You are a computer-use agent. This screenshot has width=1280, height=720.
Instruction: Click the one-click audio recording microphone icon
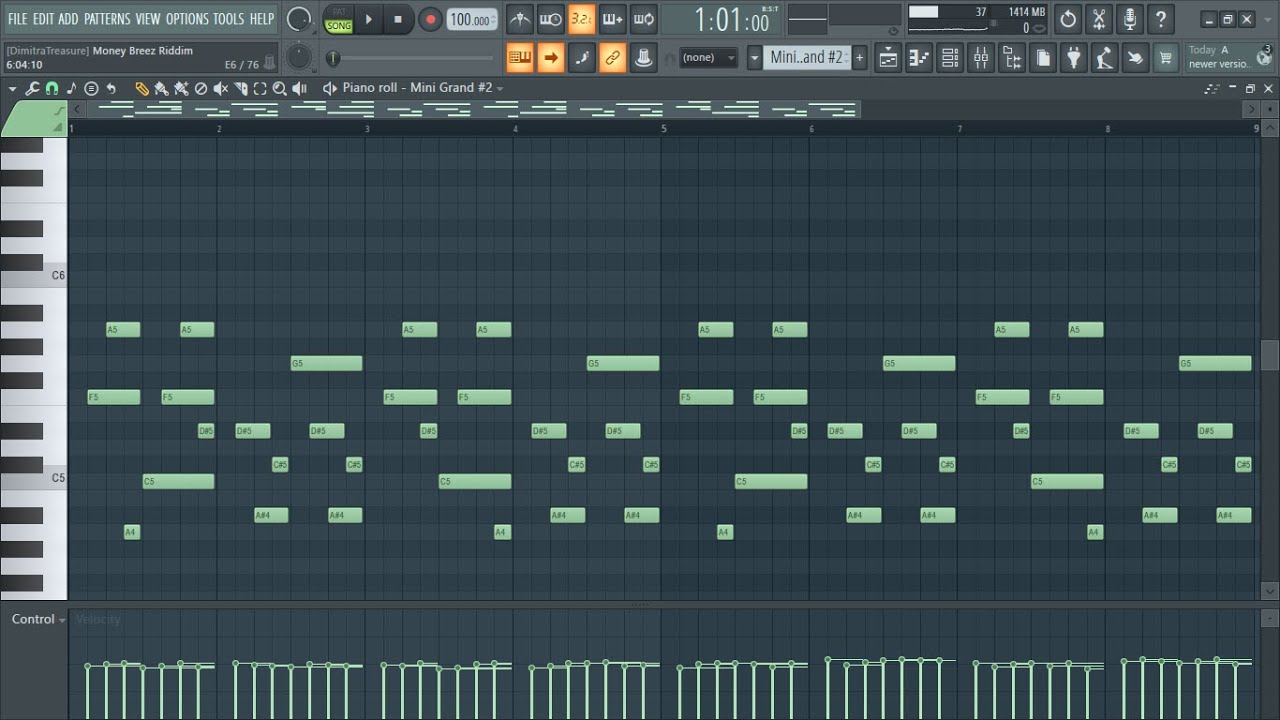(1130, 19)
